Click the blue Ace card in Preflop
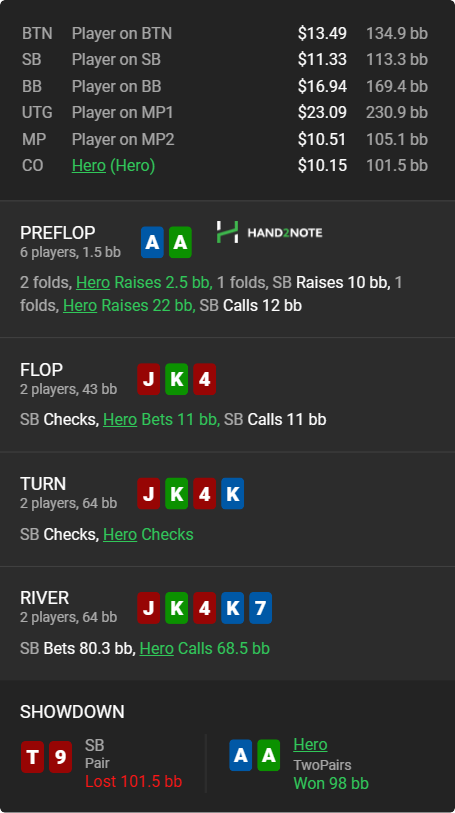455x813 pixels. (152, 242)
